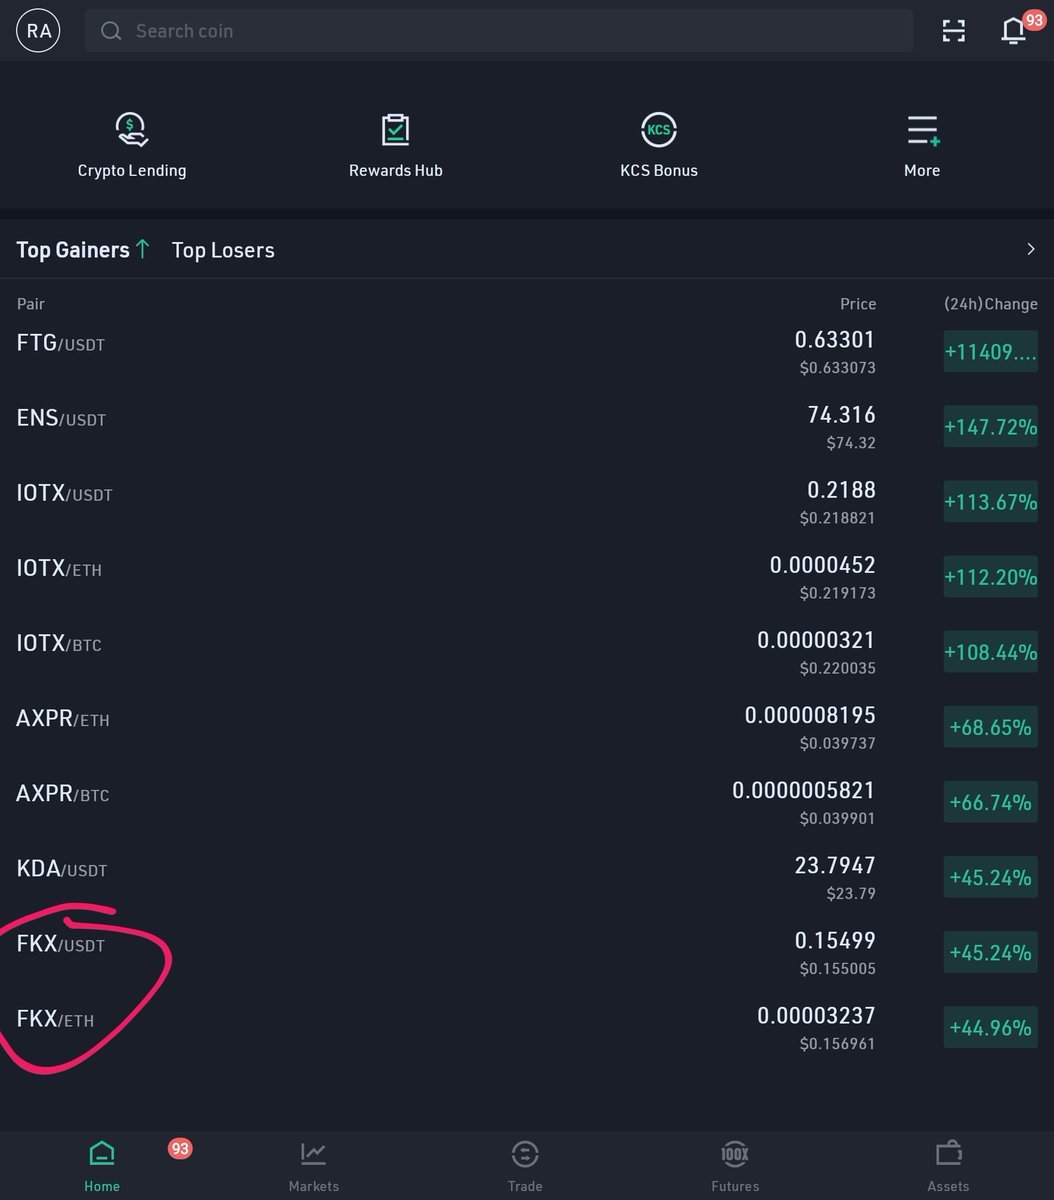Tap the RA profile avatar
Viewport: 1054px width, 1200px height.
(x=37, y=30)
